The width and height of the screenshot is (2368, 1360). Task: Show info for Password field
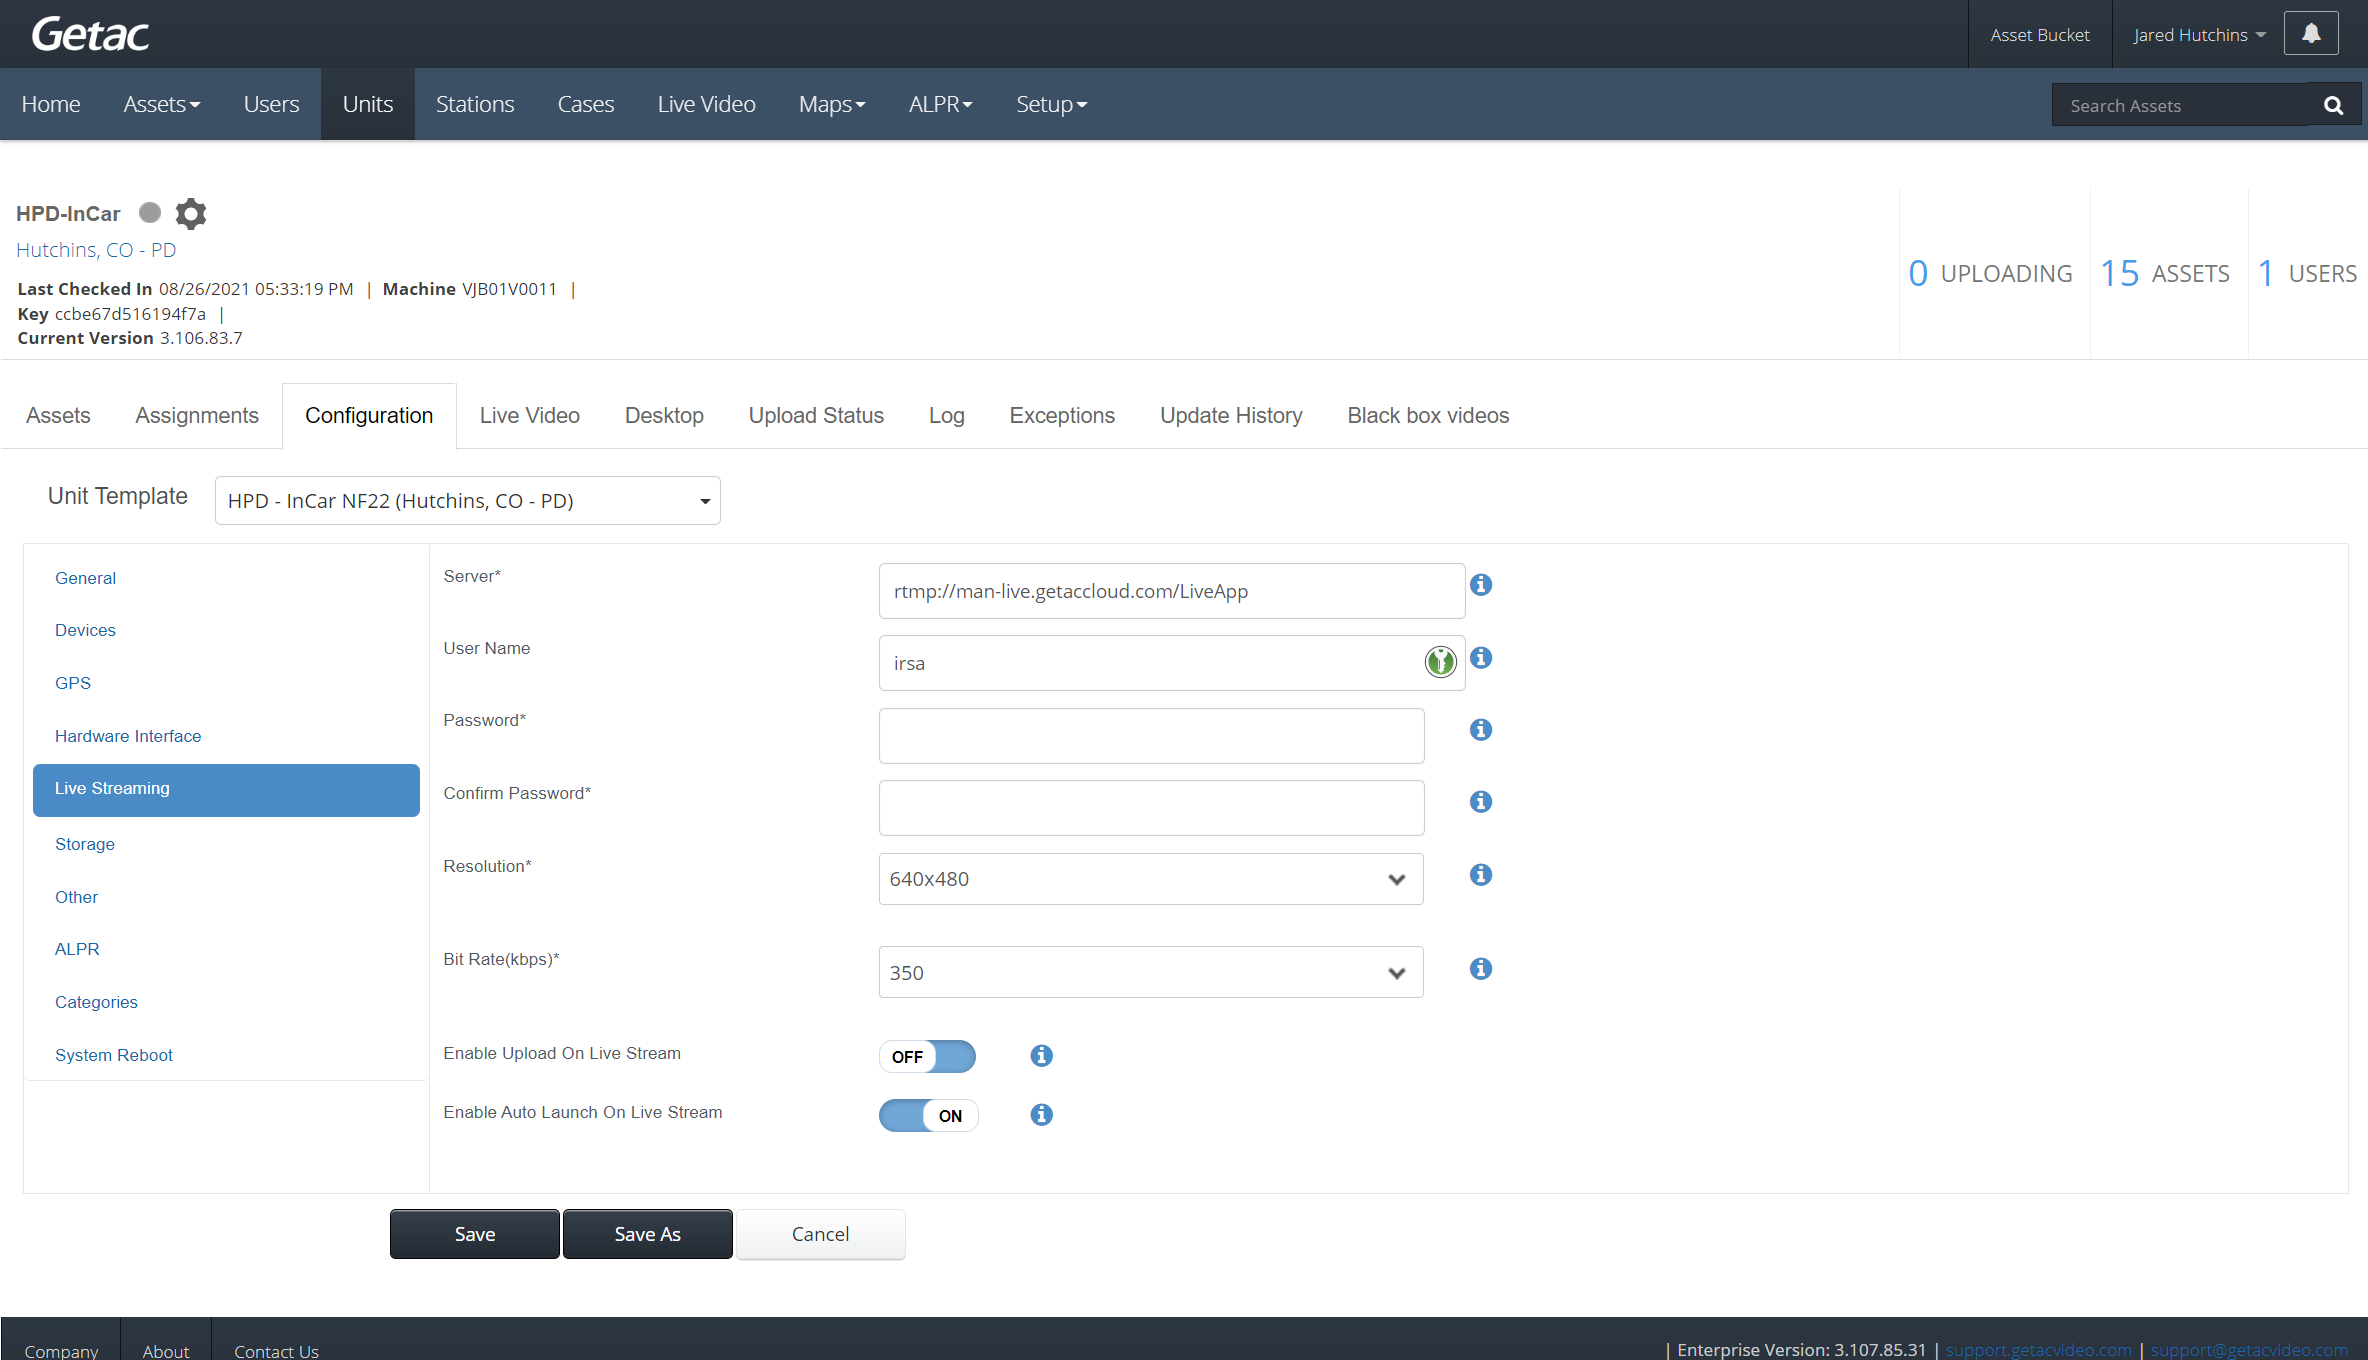coord(1481,730)
